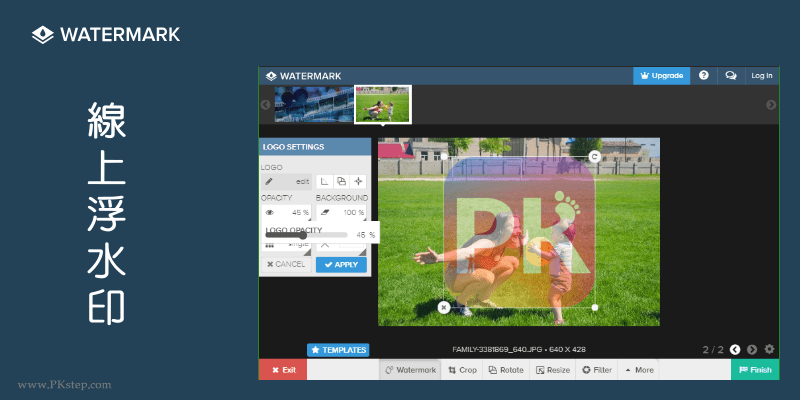This screenshot has width=800, height=400.
Task: Click the logo duplicate layers icon
Action: (341, 182)
